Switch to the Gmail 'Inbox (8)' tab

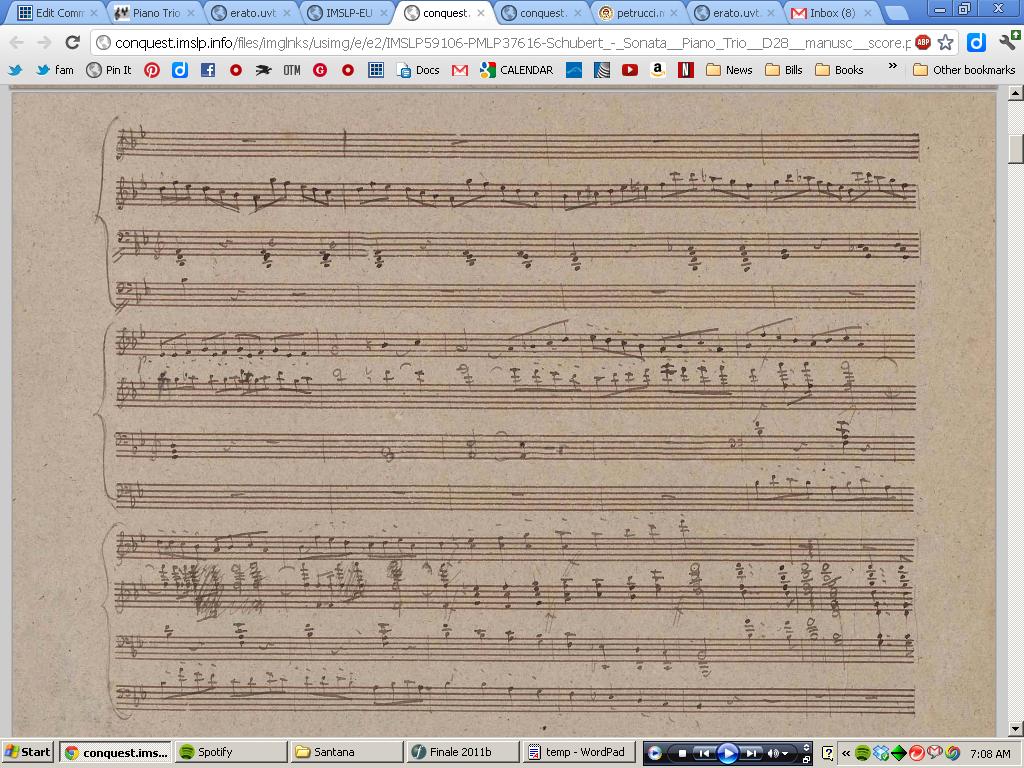coord(832,12)
